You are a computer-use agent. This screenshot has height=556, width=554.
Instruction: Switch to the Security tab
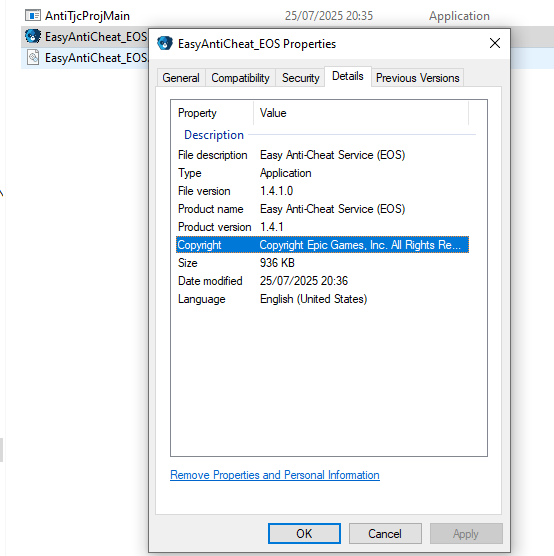(x=301, y=78)
